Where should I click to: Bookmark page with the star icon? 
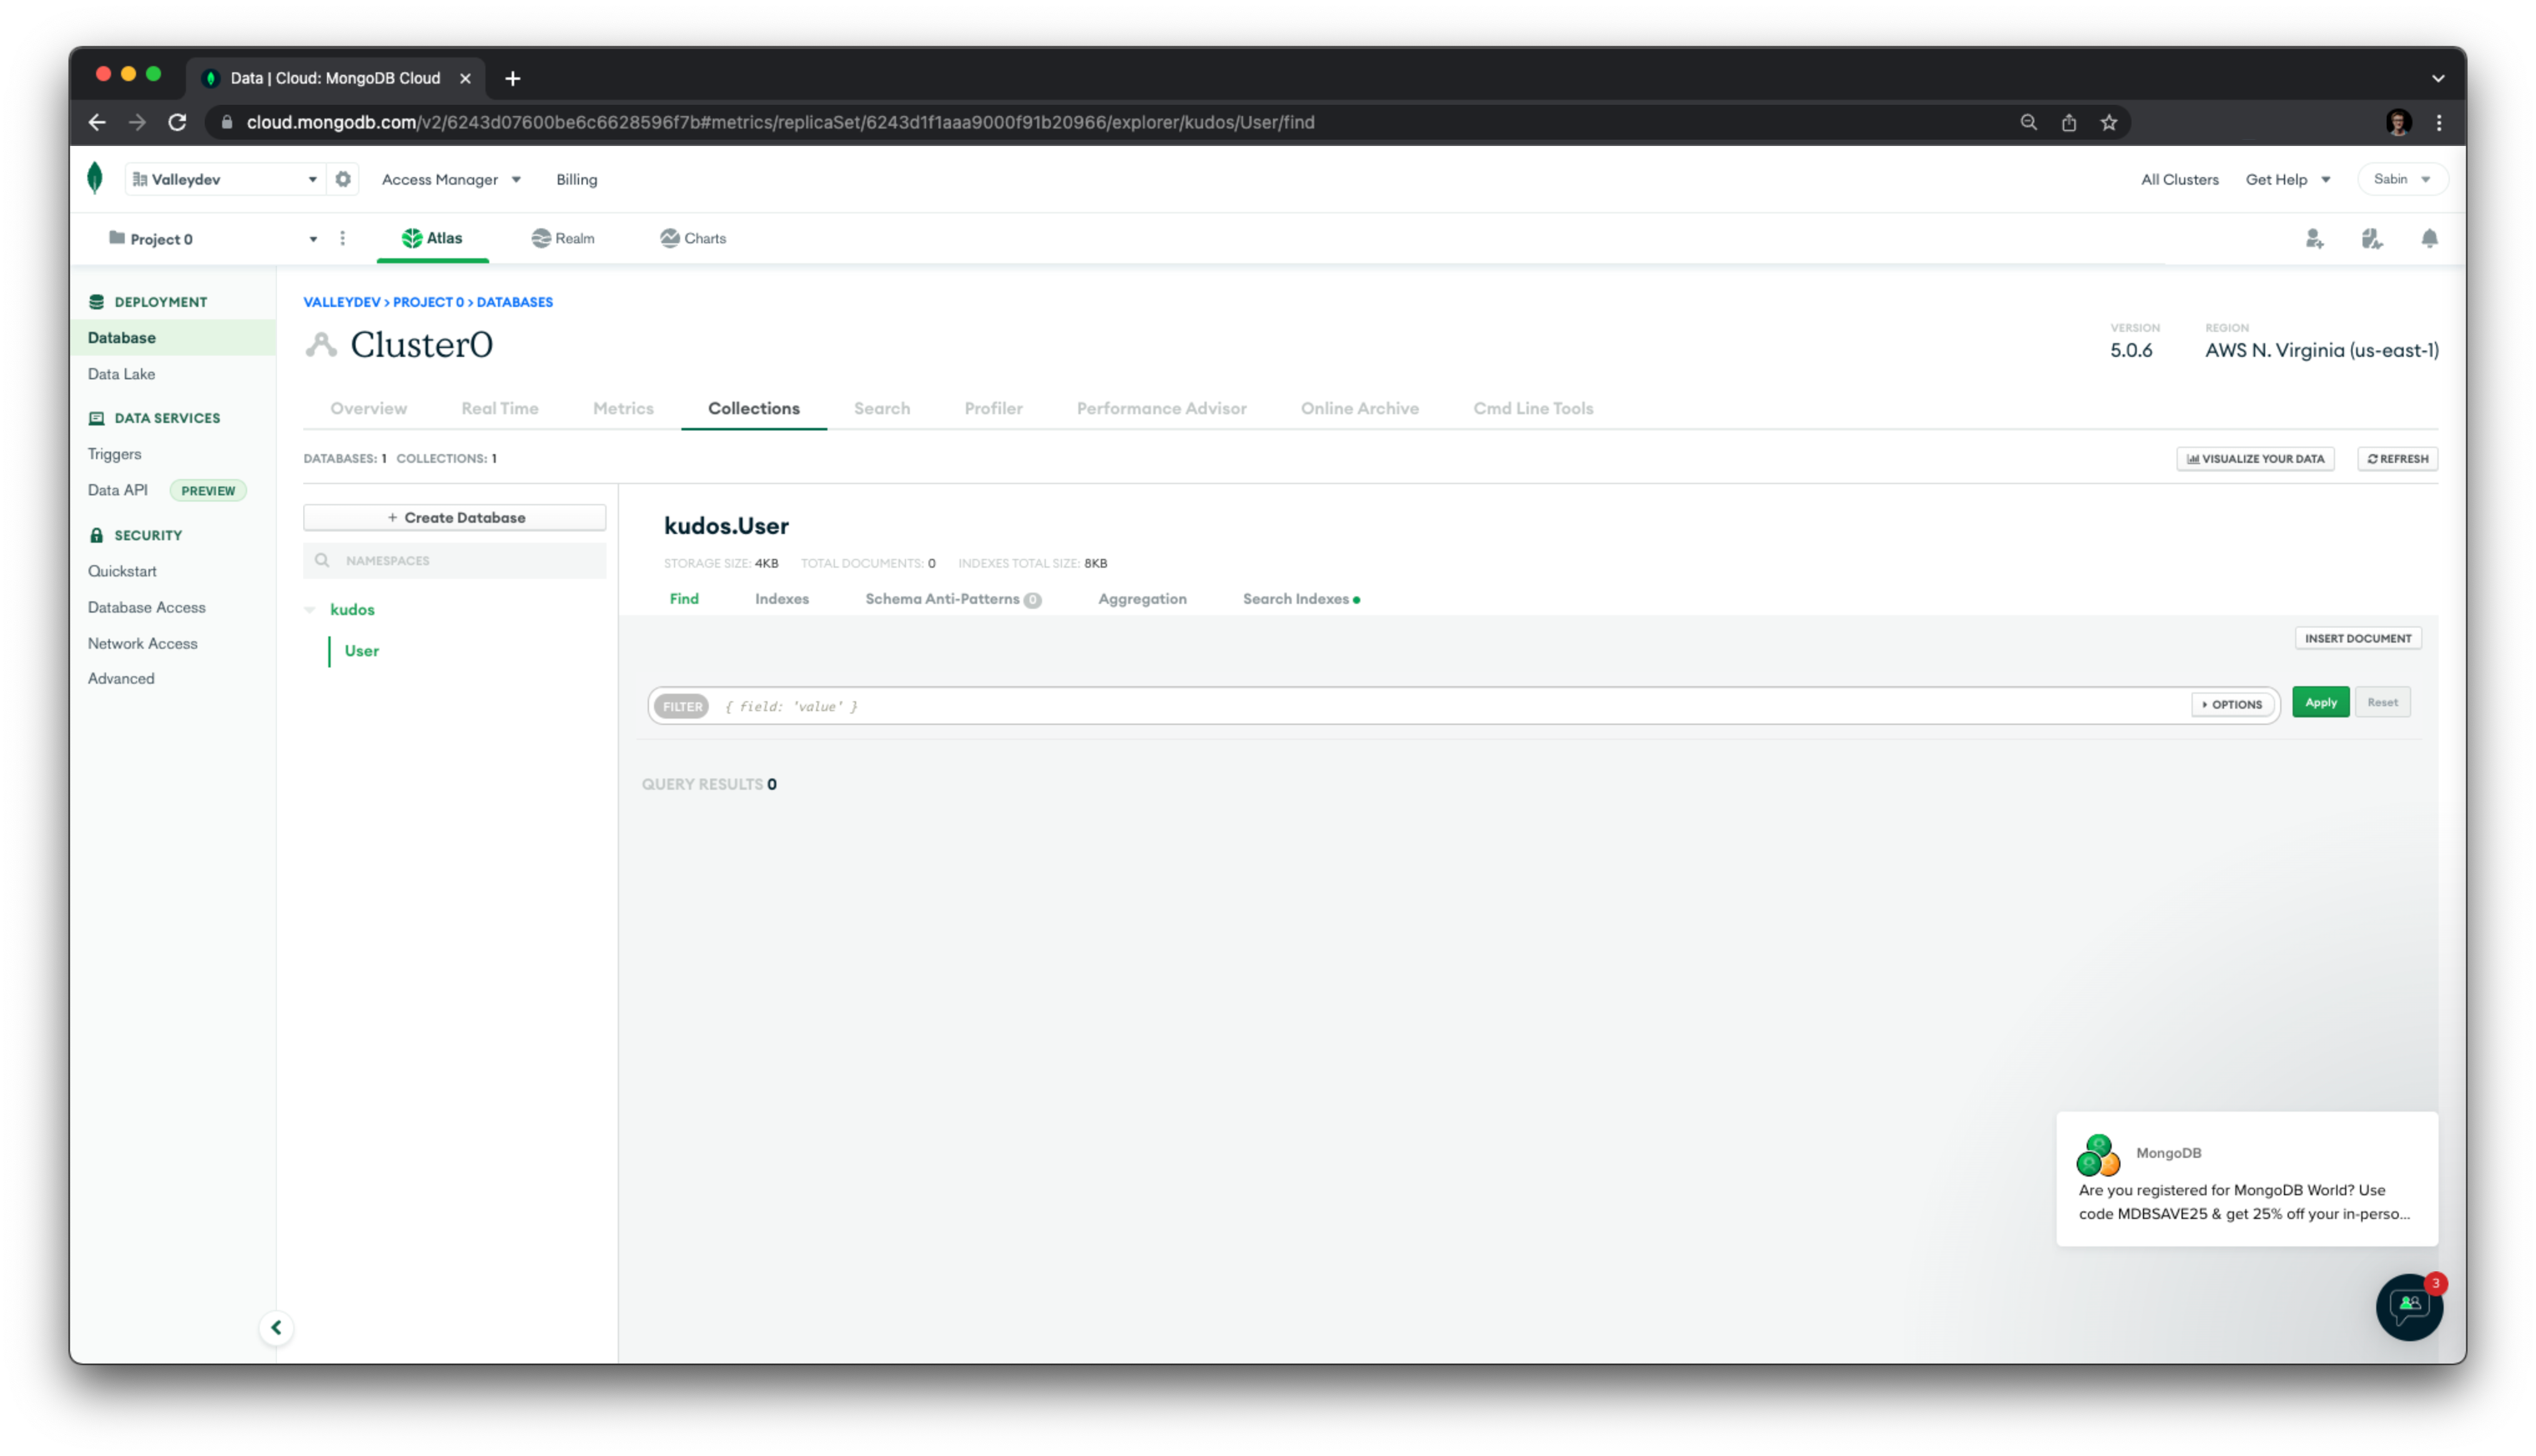pyautogui.click(x=2109, y=122)
